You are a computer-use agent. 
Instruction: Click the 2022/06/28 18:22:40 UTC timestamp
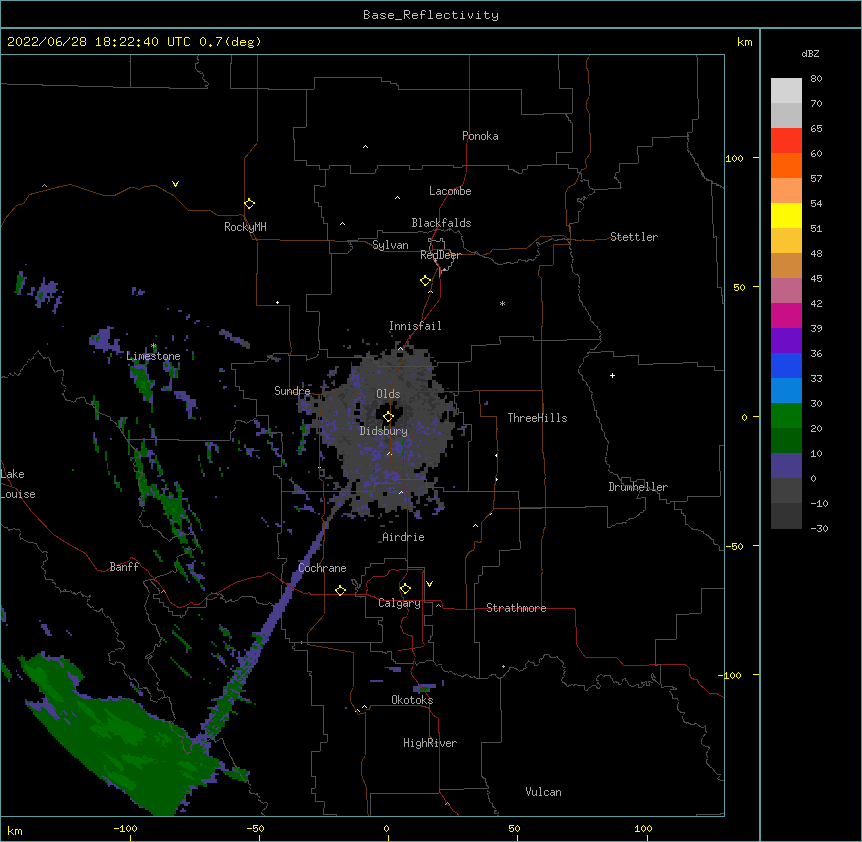tap(99, 42)
